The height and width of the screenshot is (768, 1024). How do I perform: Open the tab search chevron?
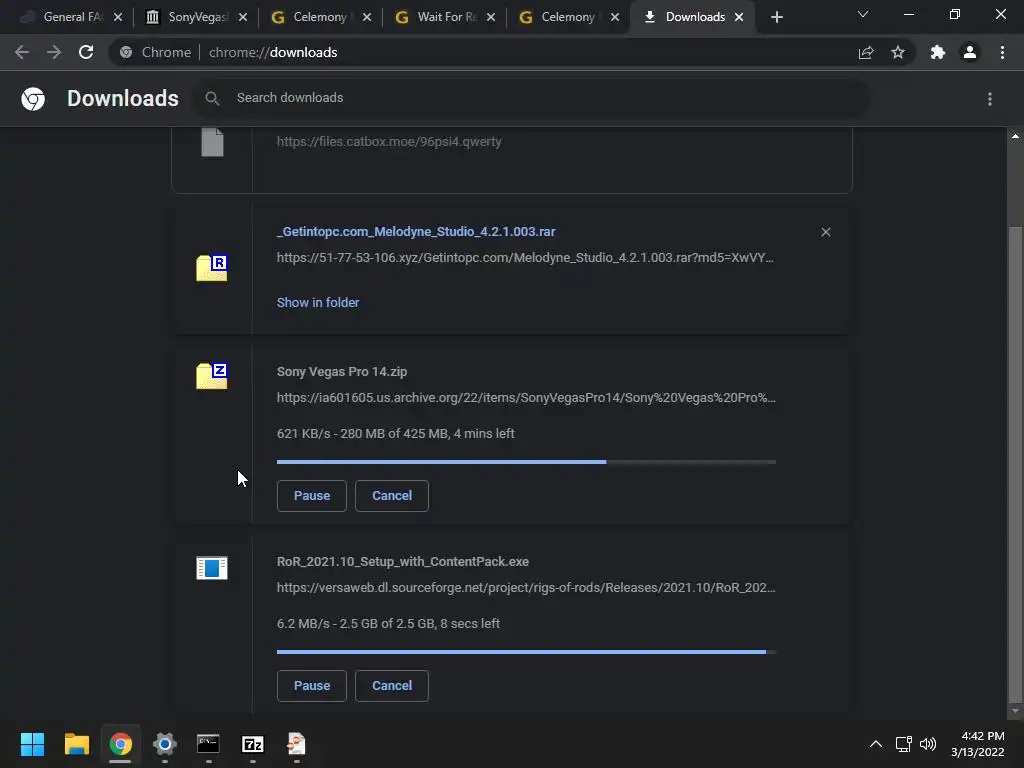pyautogui.click(x=863, y=14)
